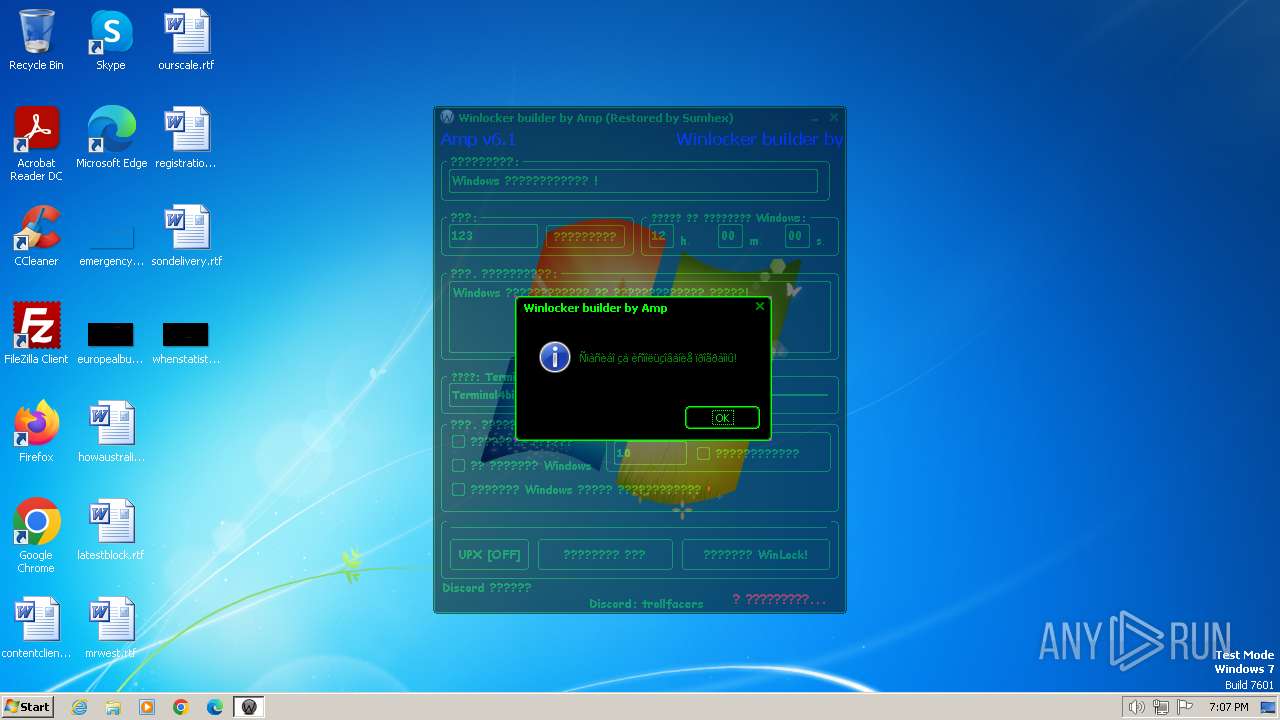Click the Discord link at bottom left

487,588
